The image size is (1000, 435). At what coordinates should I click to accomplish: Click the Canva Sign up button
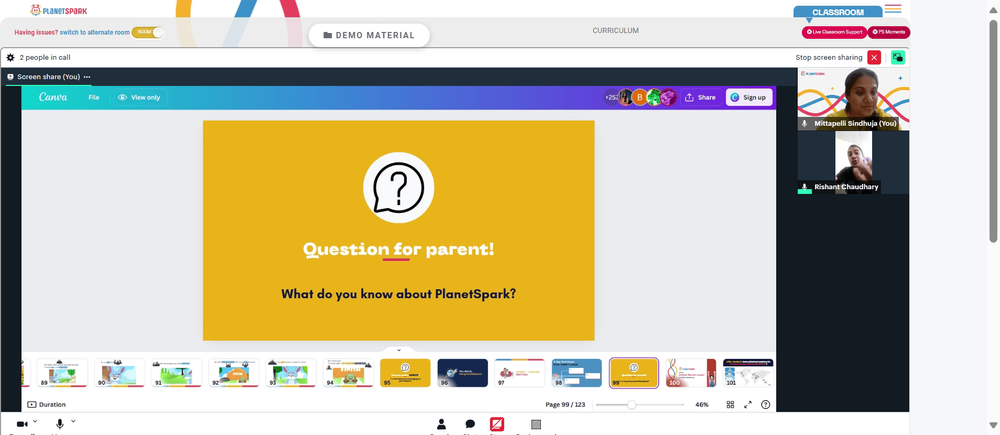[x=749, y=98]
